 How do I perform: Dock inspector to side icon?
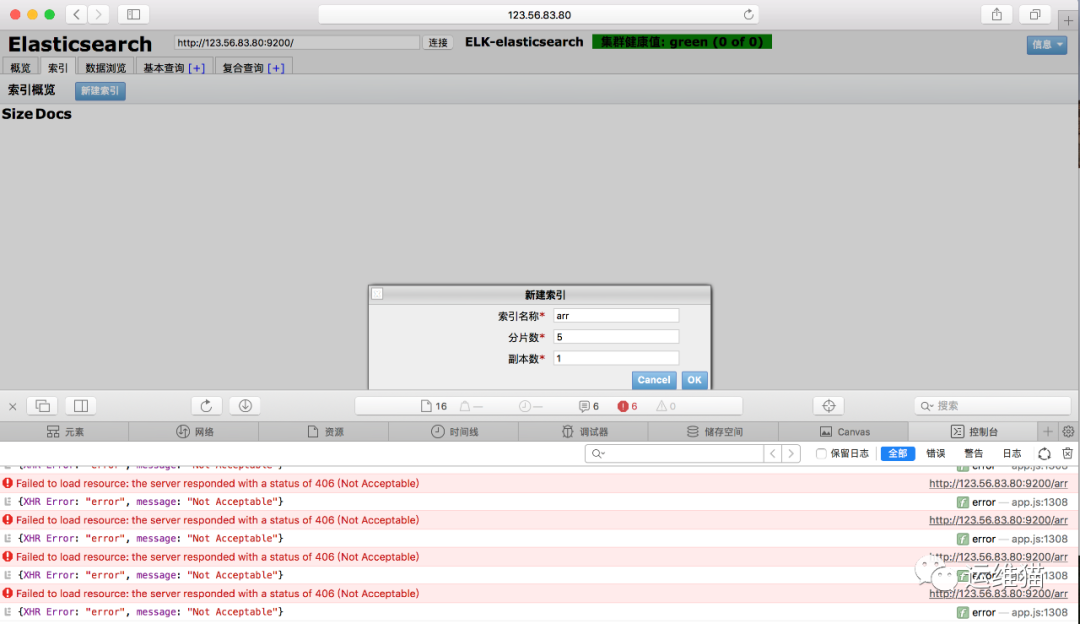click(x=81, y=406)
